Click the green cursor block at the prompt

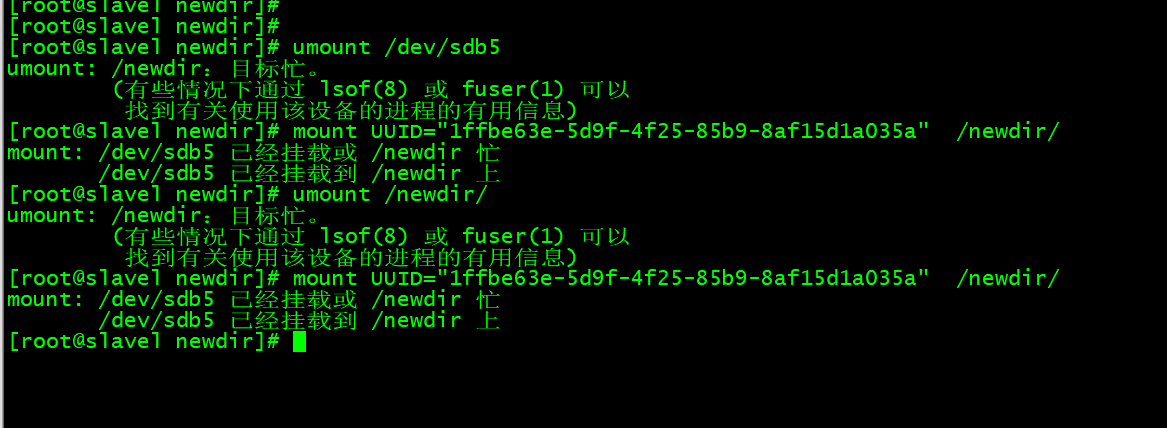click(299, 342)
